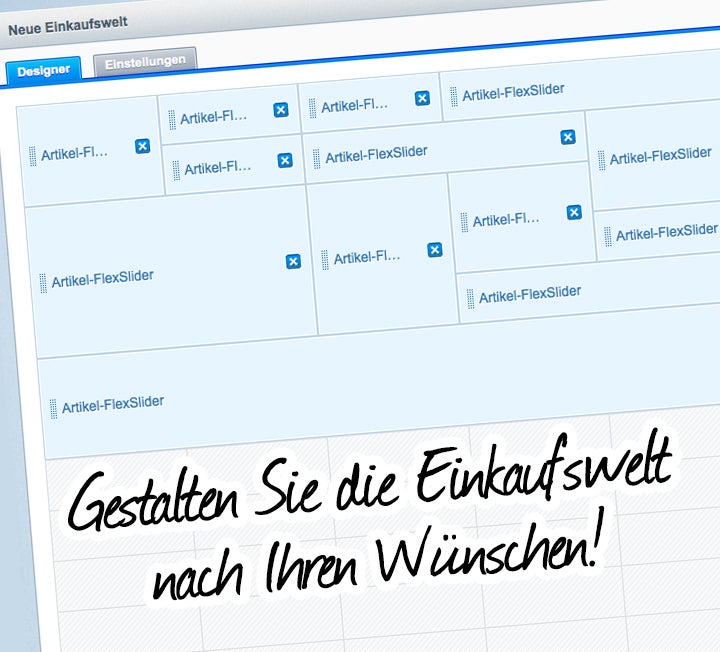720x652 pixels.
Task: Select the lower Artikel-FlexSlider cut off at right edge
Action: click(x=666, y=232)
